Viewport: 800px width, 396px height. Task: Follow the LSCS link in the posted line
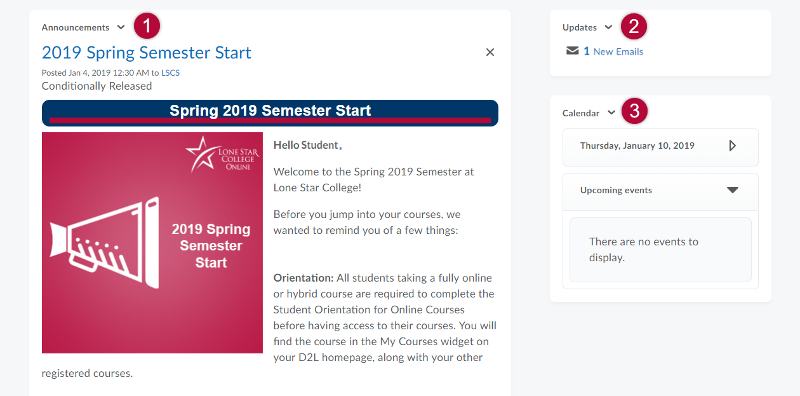(x=170, y=73)
